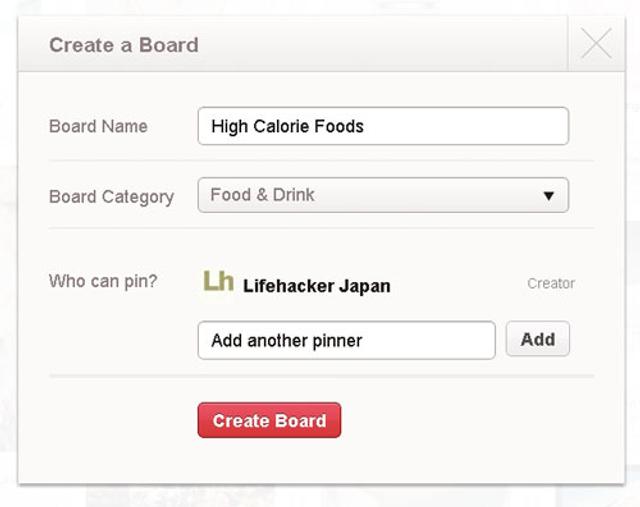The image size is (640, 507).
Task: Select the Lifehacker Japan pinner name
Action: click(x=316, y=286)
